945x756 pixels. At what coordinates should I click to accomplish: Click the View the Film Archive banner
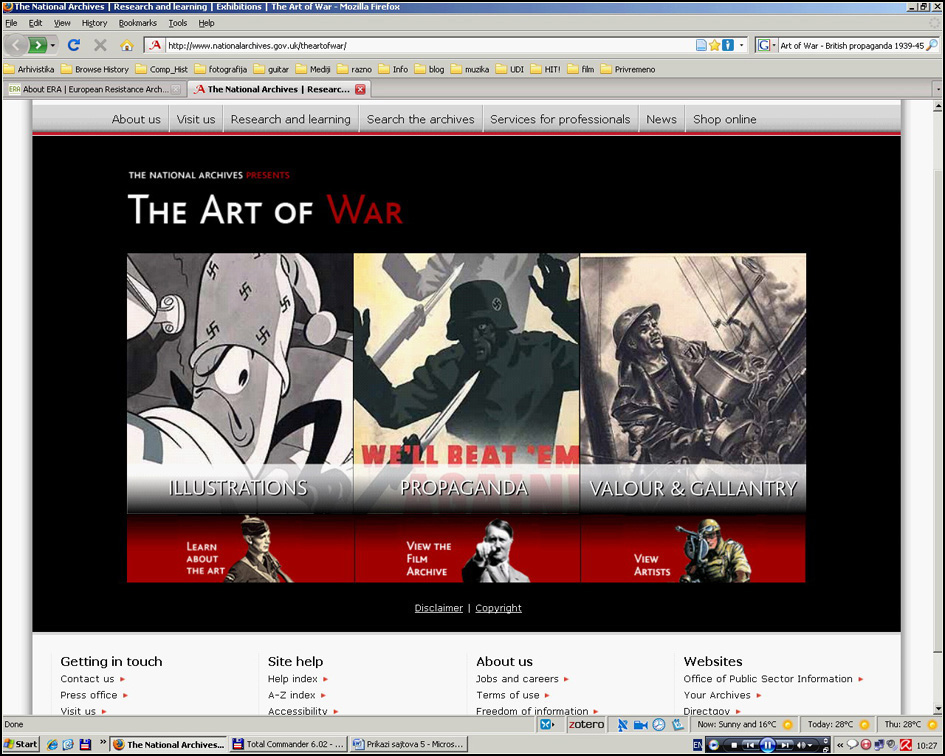coord(466,549)
